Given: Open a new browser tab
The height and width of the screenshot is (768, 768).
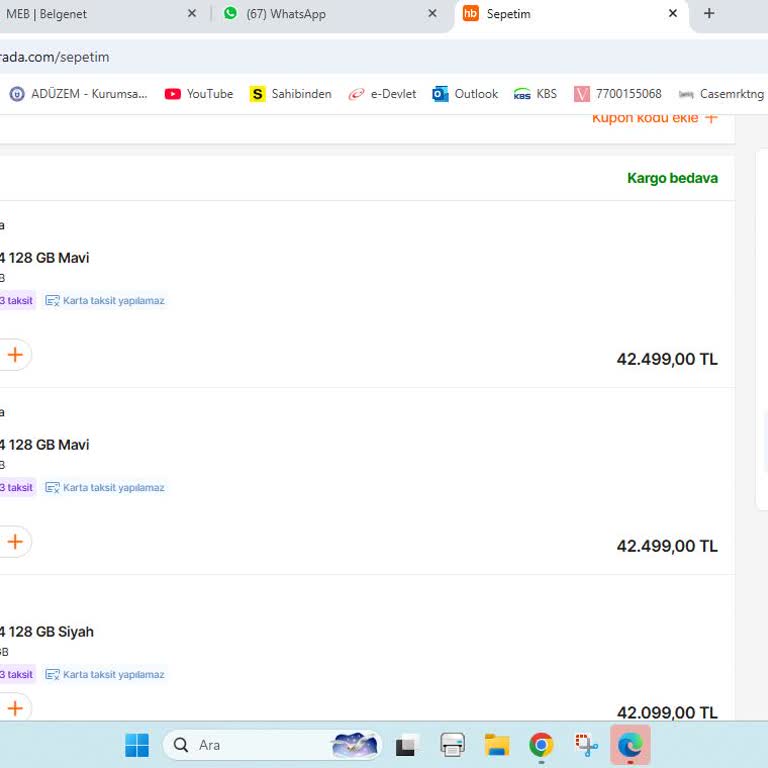Looking at the screenshot, I should click(x=709, y=14).
